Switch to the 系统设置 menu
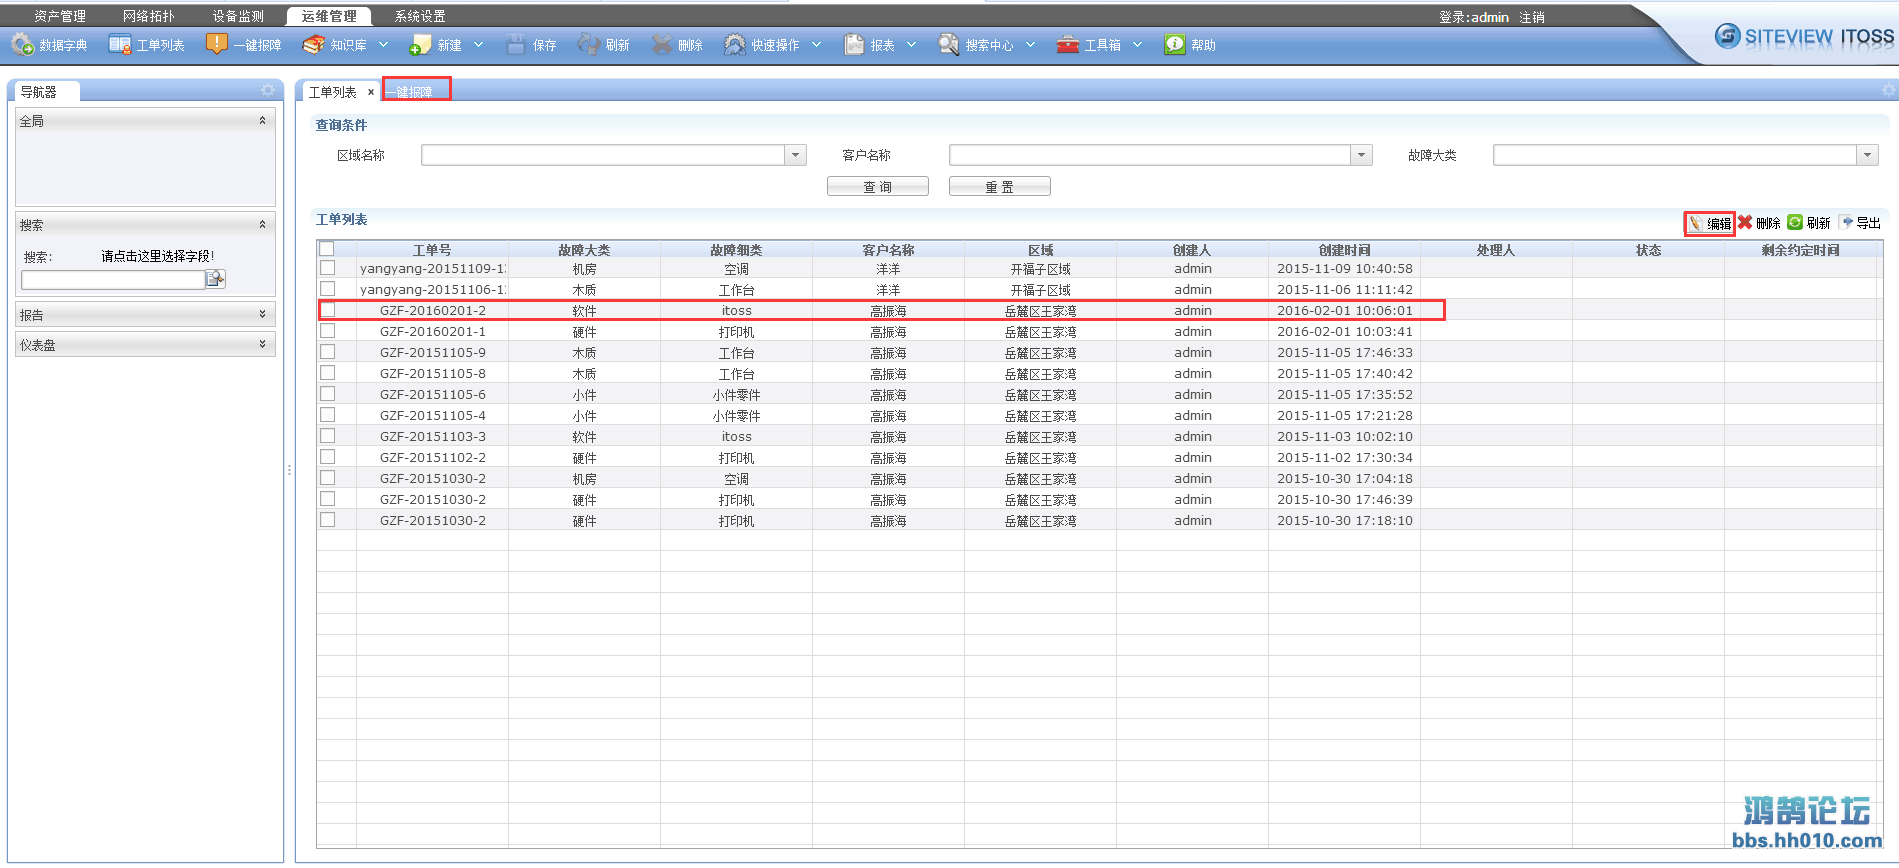 tap(420, 16)
